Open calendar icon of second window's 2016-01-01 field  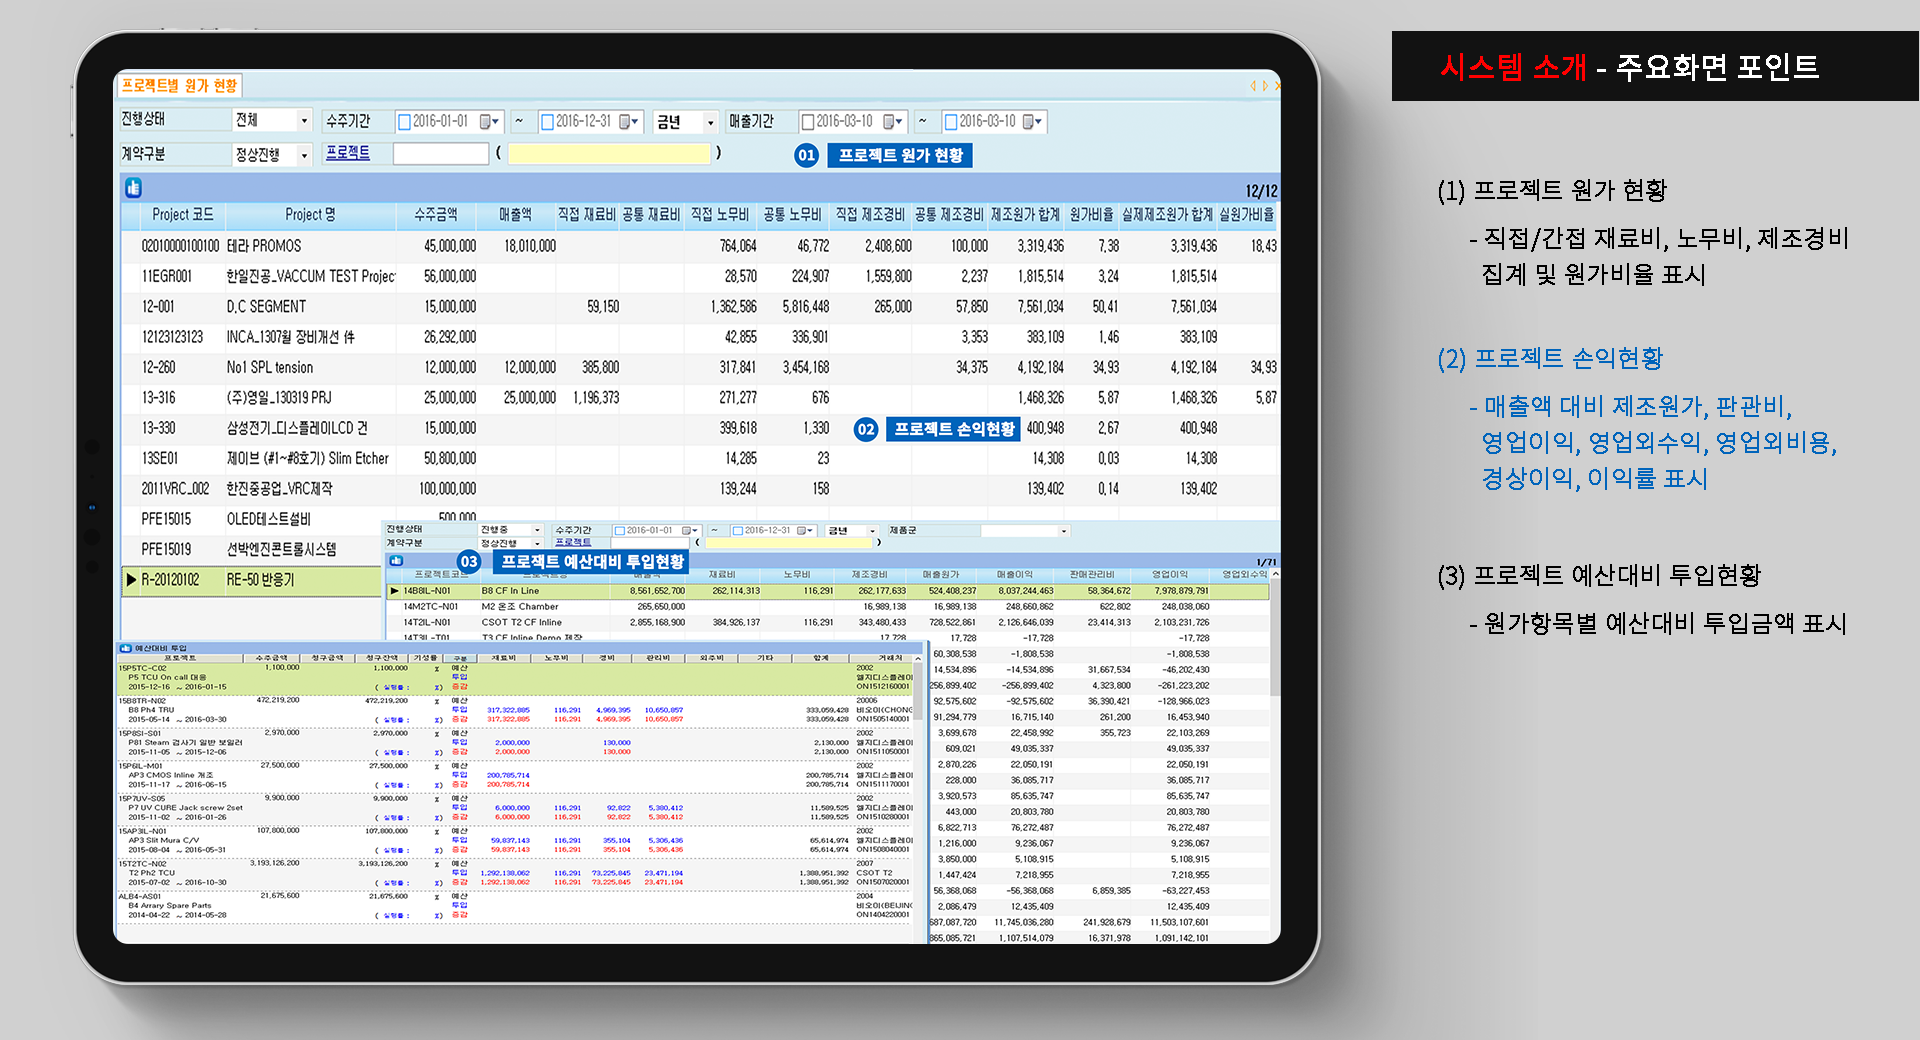pos(690,531)
